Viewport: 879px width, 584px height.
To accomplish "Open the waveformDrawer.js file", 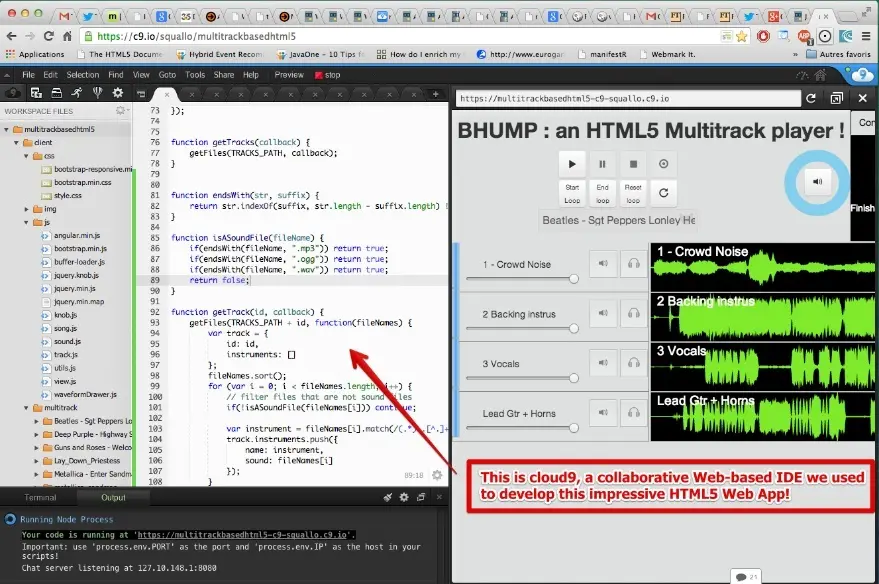I will (85, 395).
